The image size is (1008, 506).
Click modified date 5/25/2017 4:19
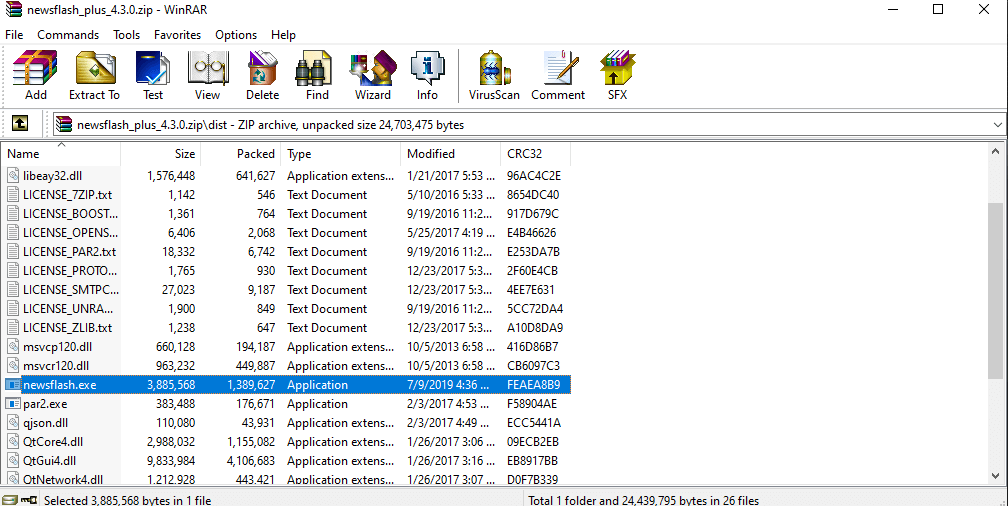(x=451, y=233)
